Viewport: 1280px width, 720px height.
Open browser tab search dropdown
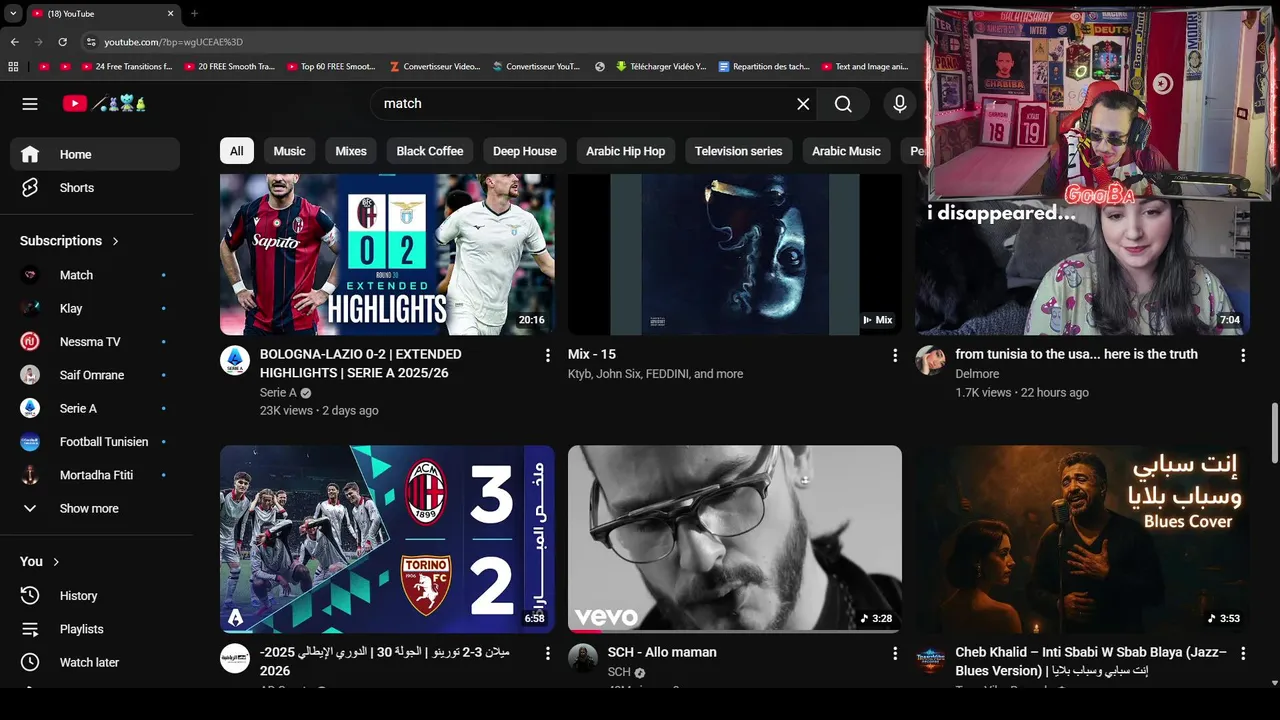click(13, 13)
